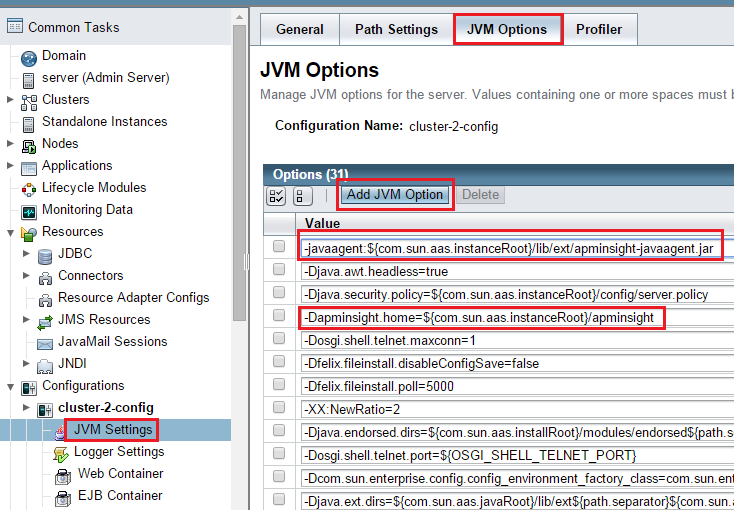Select checkbox for -Dfelix.fileinstall.poll=5000 row

coord(279,386)
